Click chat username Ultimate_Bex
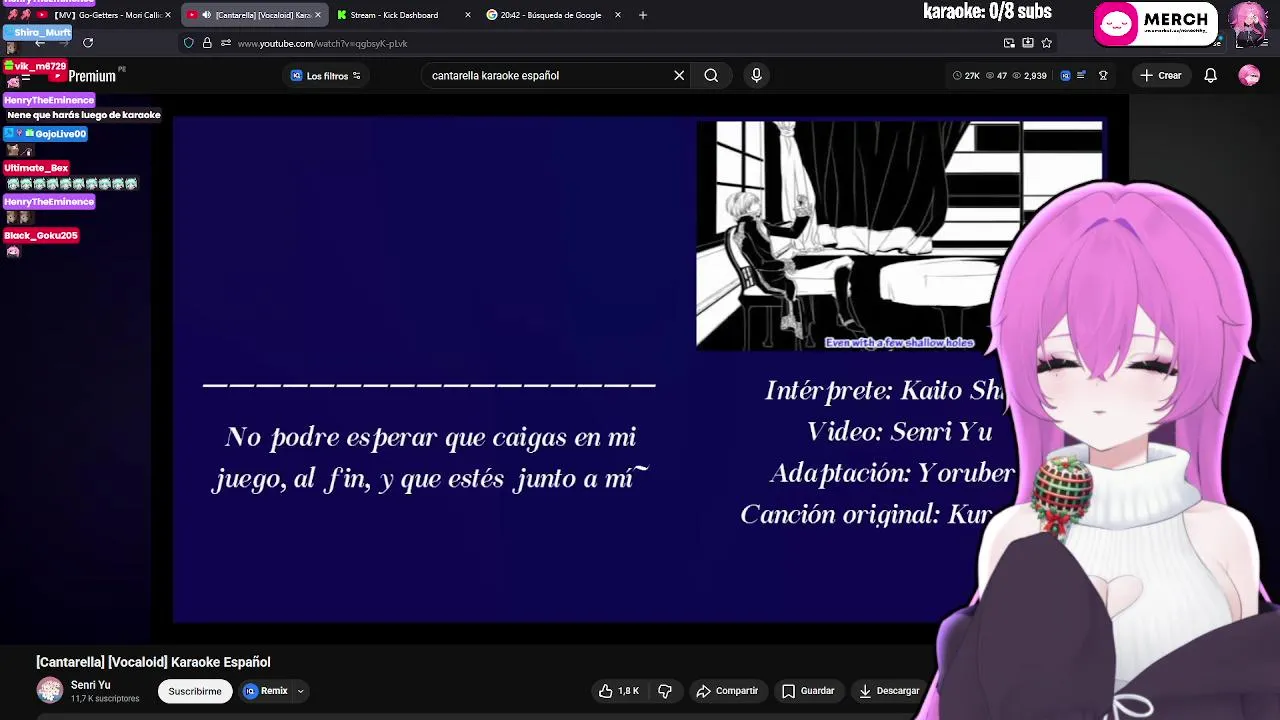Image resolution: width=1280 pixels, height=720 pixels. [x=36, y=168]
